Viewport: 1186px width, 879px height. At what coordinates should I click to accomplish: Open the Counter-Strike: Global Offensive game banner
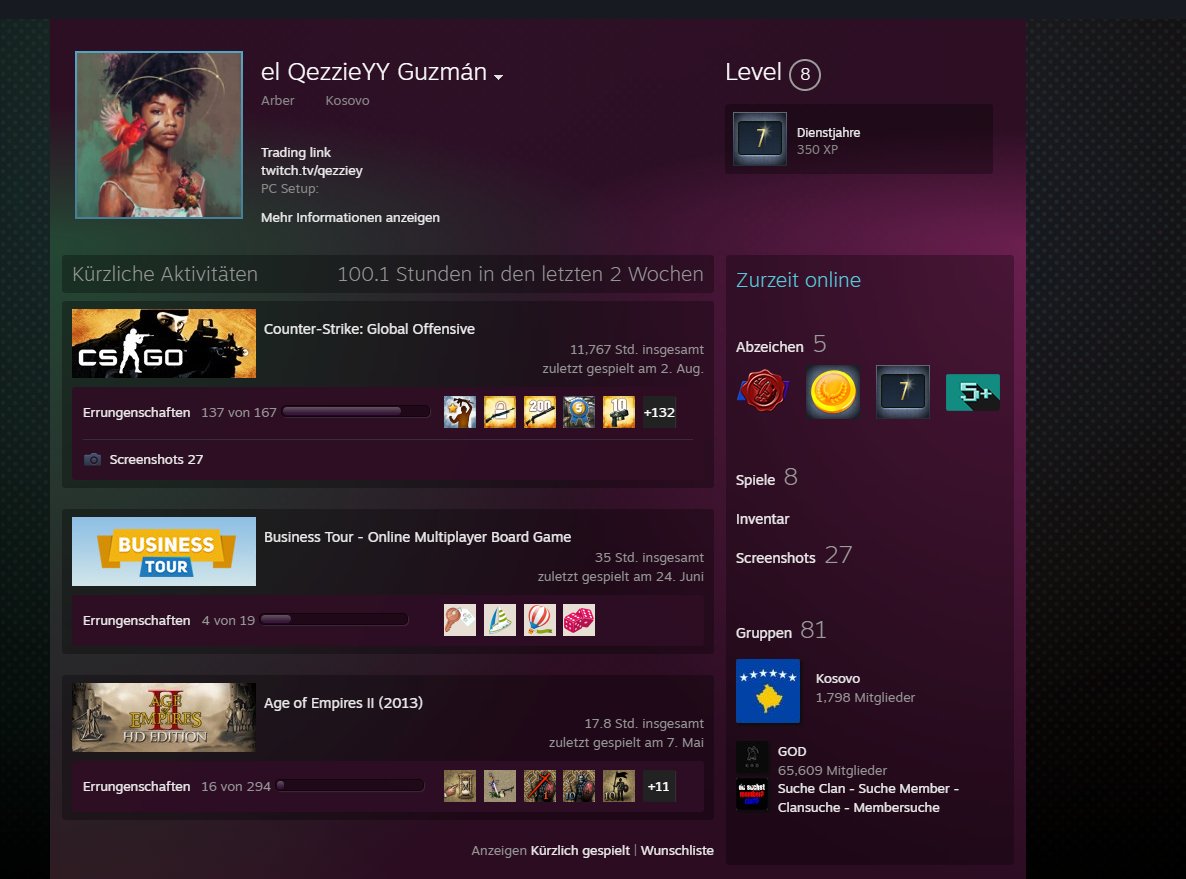click(163, 343)
